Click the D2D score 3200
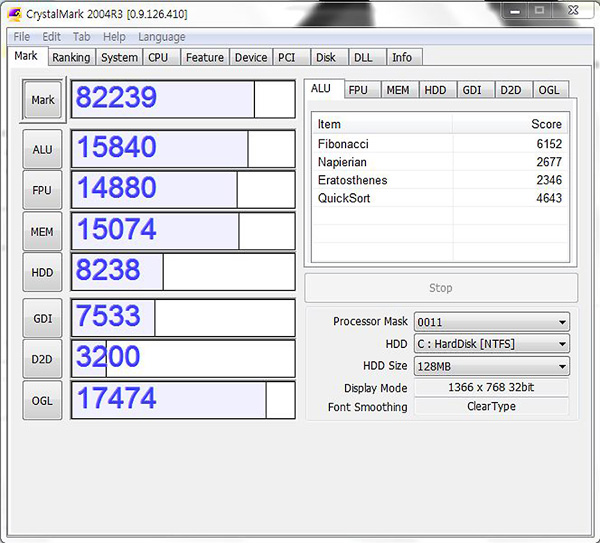Image resolution: width=600 pixels, height=543 pixels. click(x=183, y=359)
